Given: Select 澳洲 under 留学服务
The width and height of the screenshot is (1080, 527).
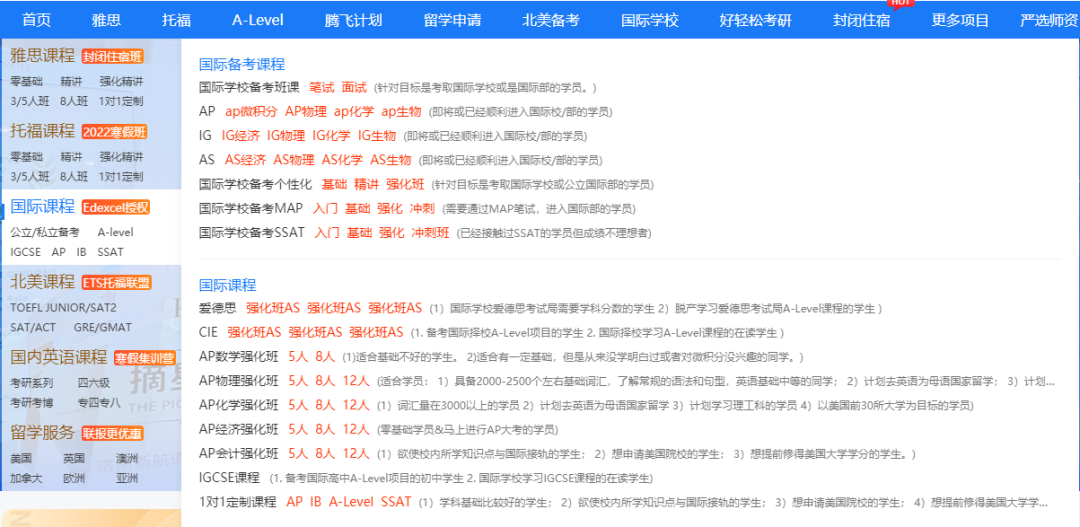Looking at the screenshot, I should 127,458.
